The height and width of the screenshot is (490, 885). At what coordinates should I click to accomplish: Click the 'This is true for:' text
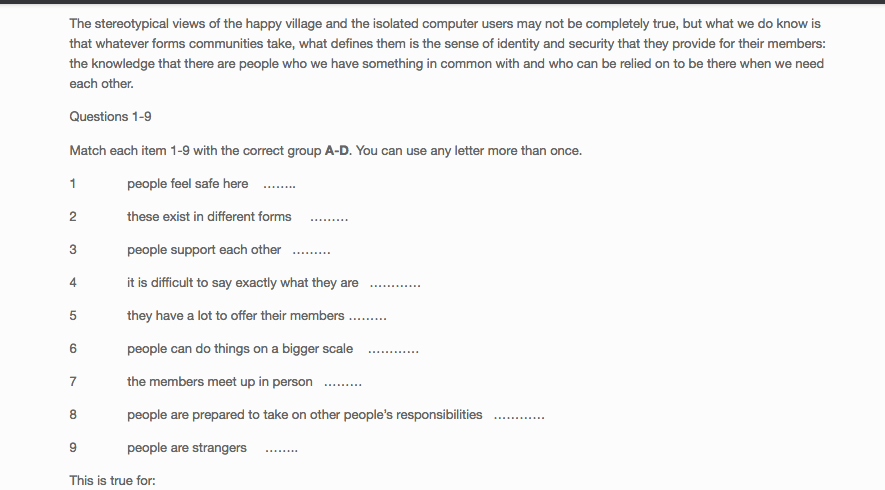click(x=112, y=480)
